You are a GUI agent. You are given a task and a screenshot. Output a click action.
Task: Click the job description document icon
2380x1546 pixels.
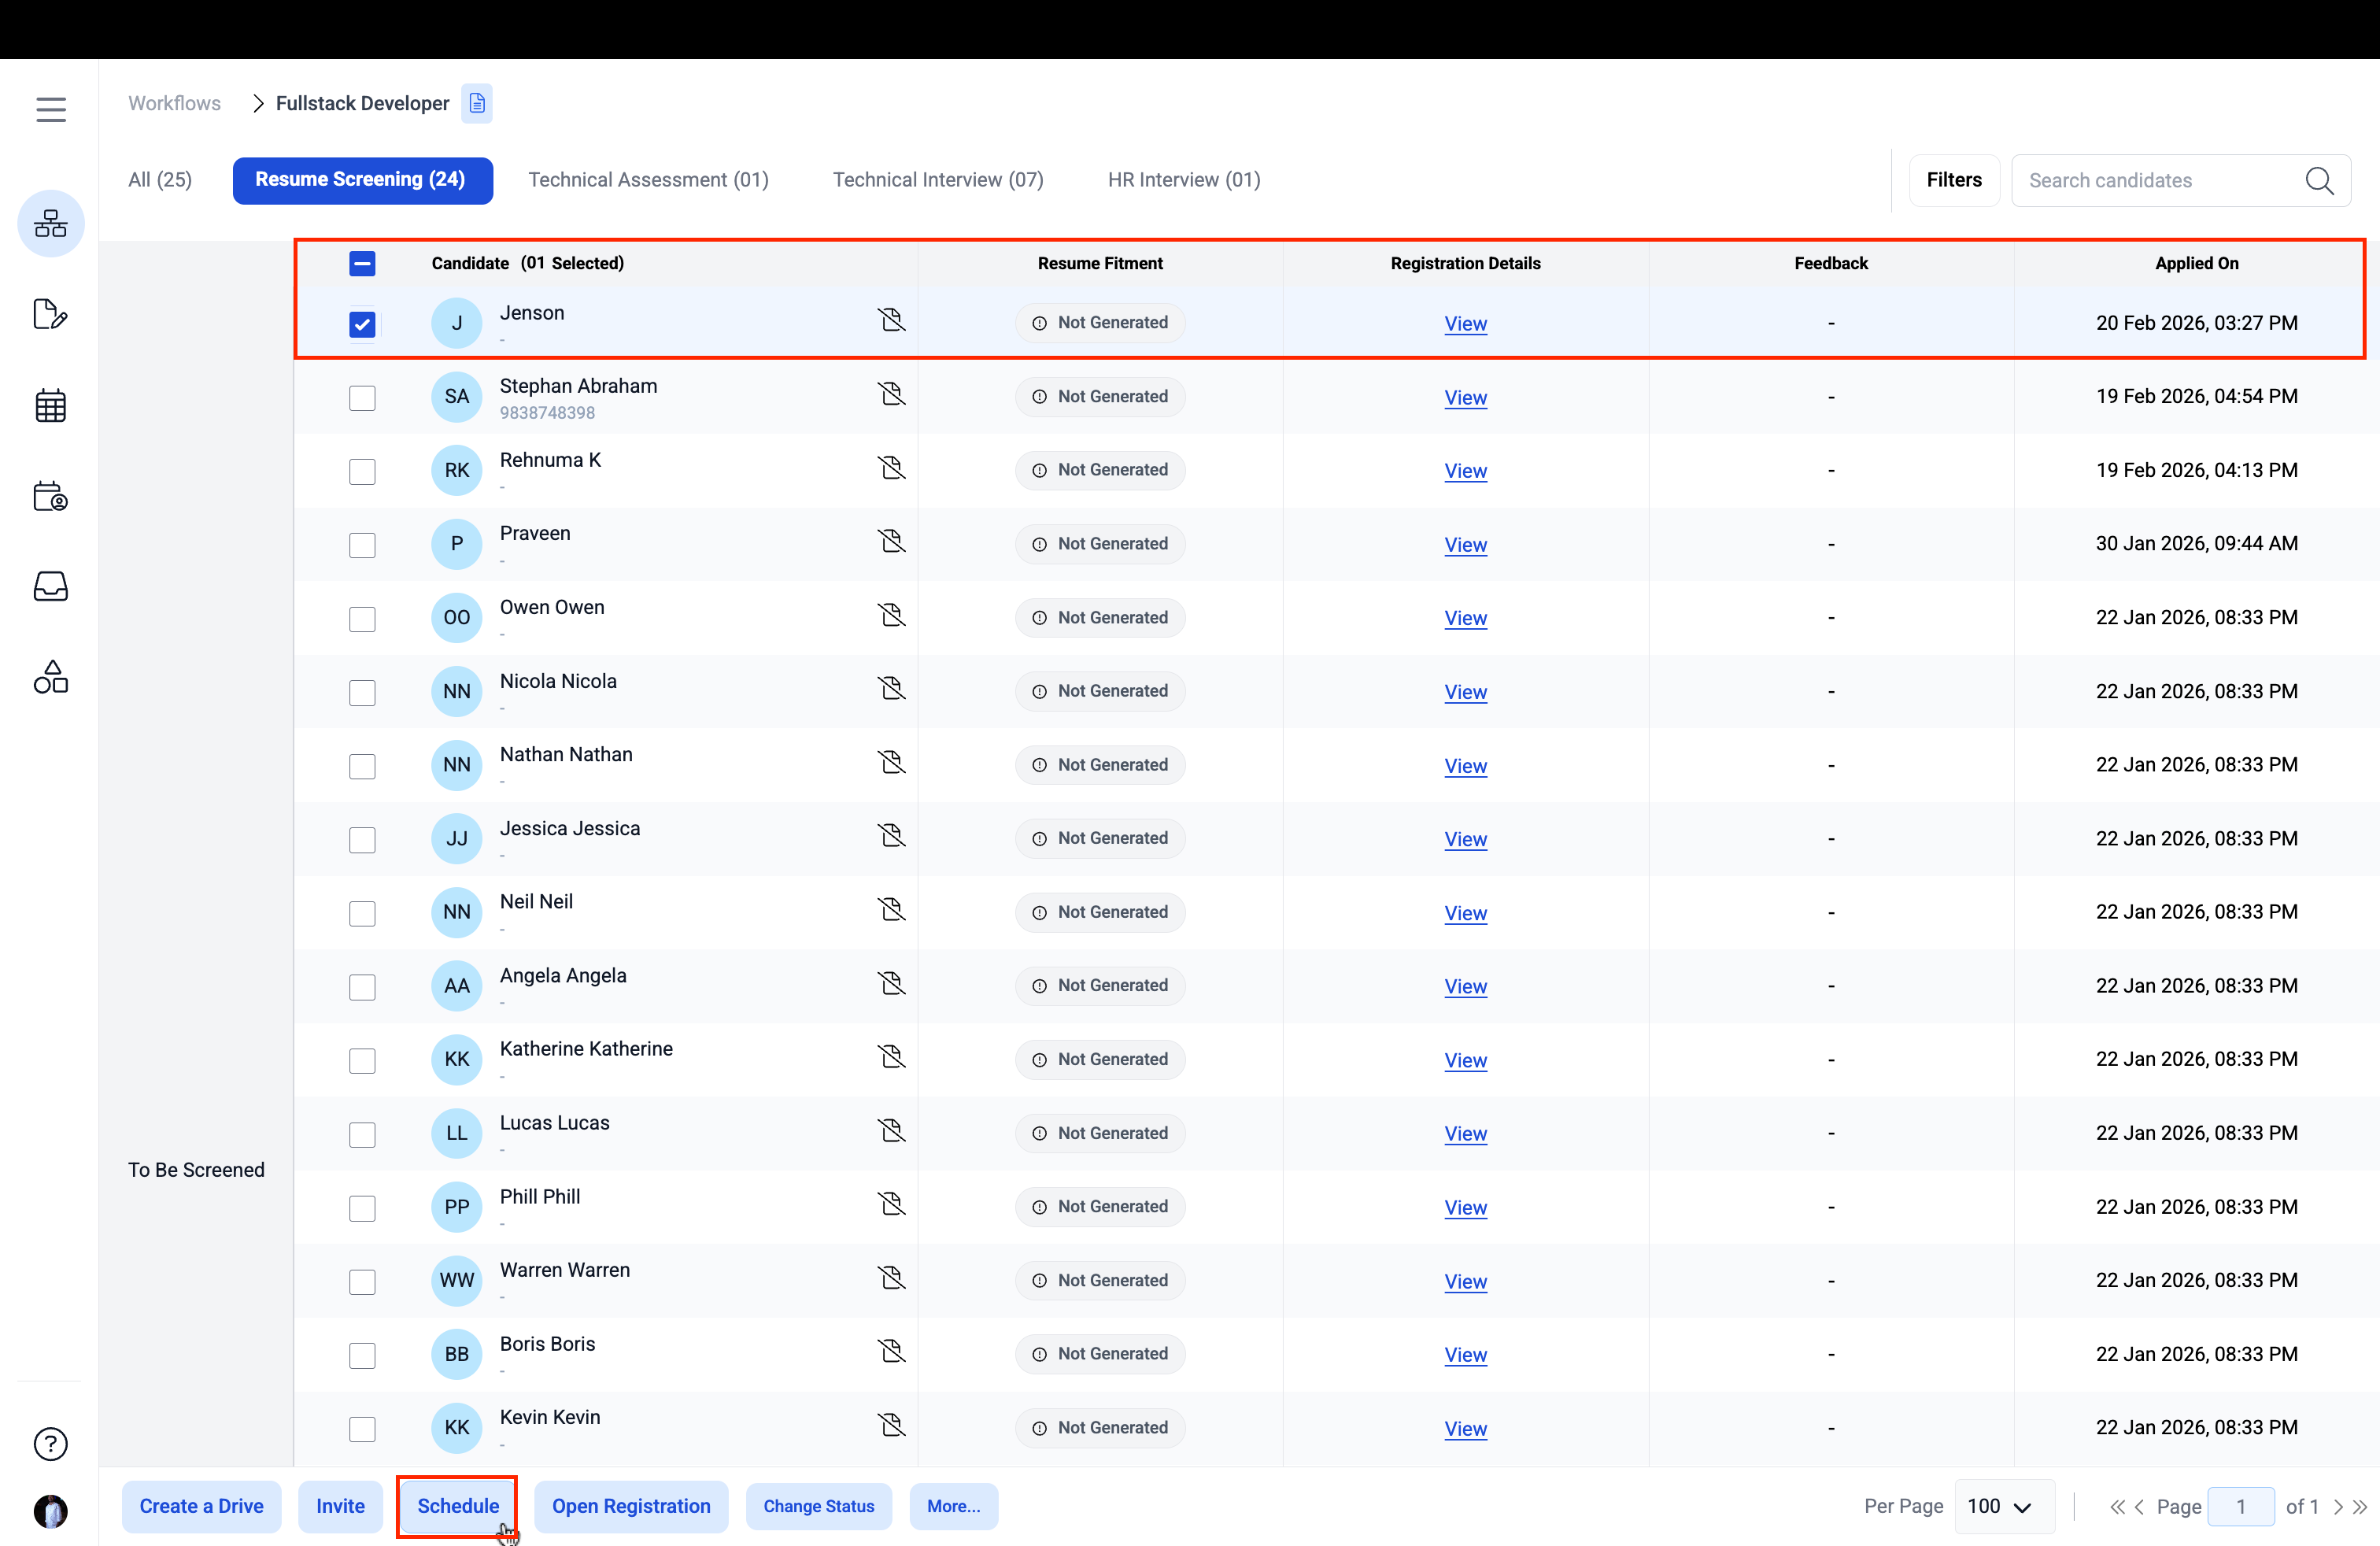click(x=477, y=103)
